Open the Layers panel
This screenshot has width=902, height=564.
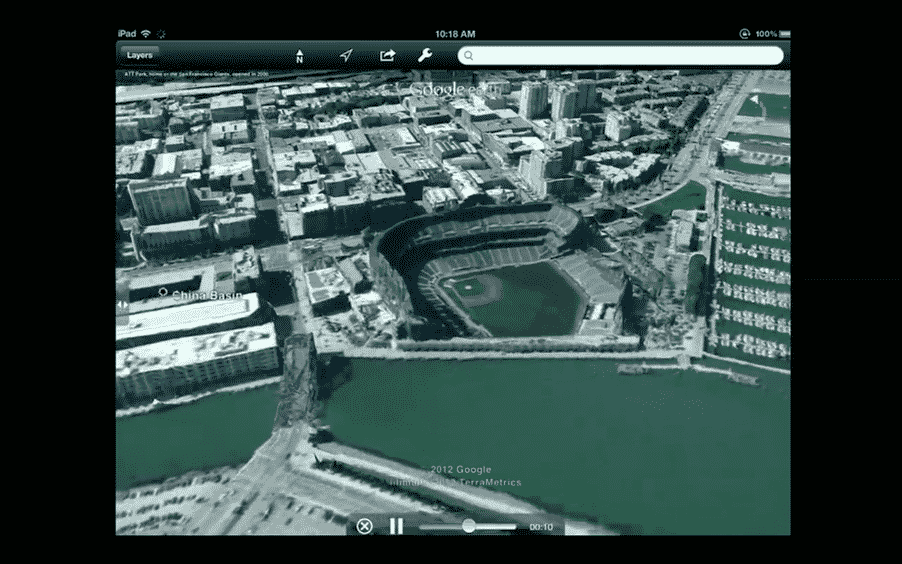[x=140, y=55]
